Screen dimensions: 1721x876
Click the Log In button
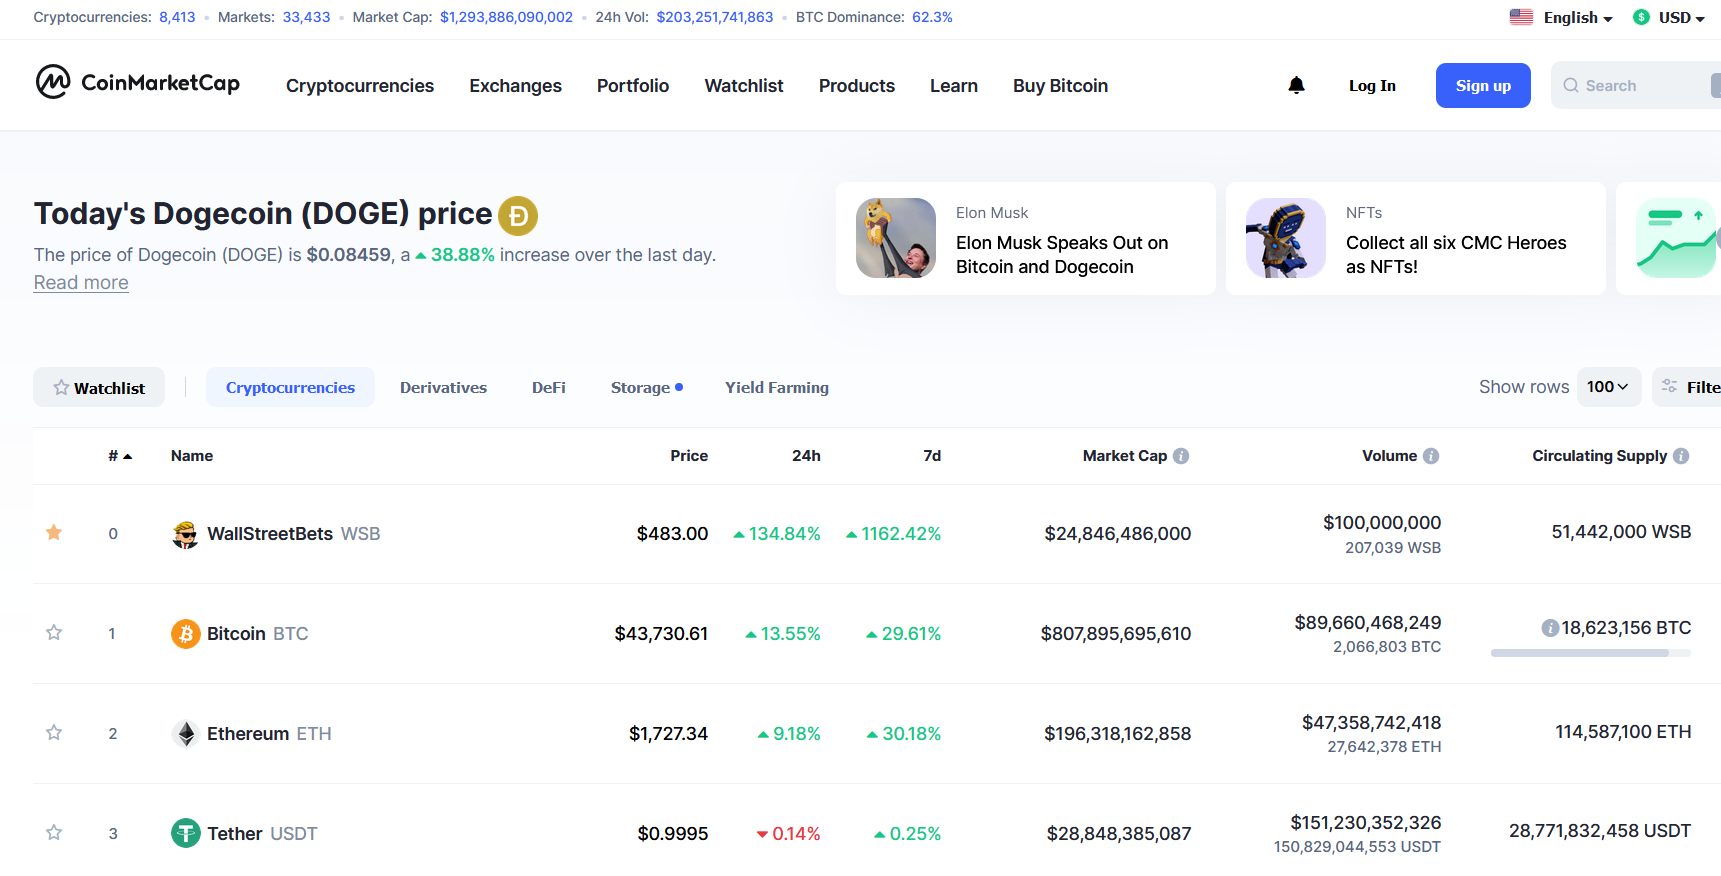1372,86
